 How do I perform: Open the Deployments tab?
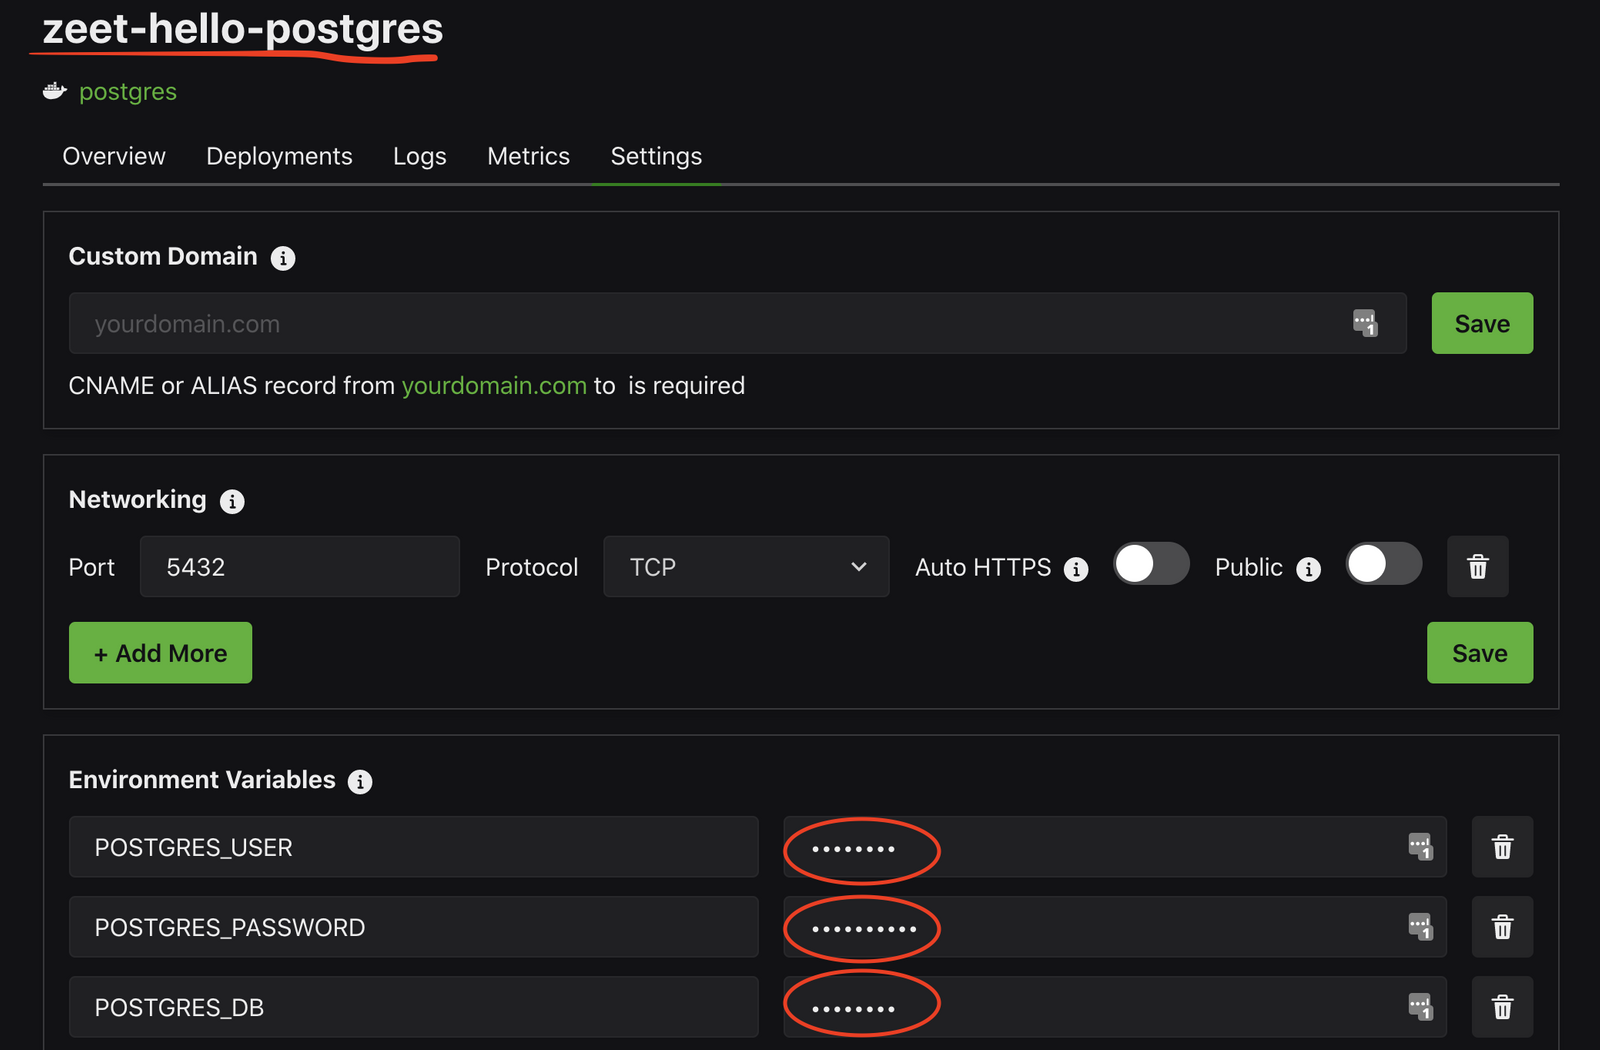click(279, 156)
